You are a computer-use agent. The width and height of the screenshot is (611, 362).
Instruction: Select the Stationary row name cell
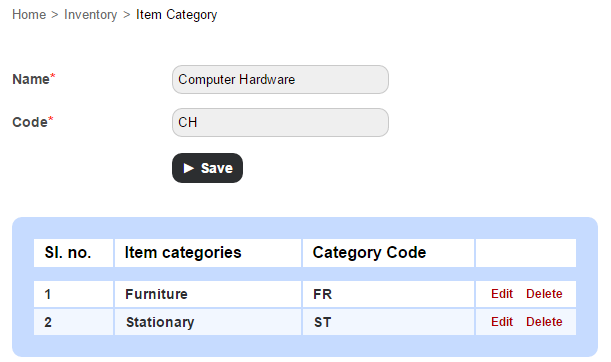[208, 322]
